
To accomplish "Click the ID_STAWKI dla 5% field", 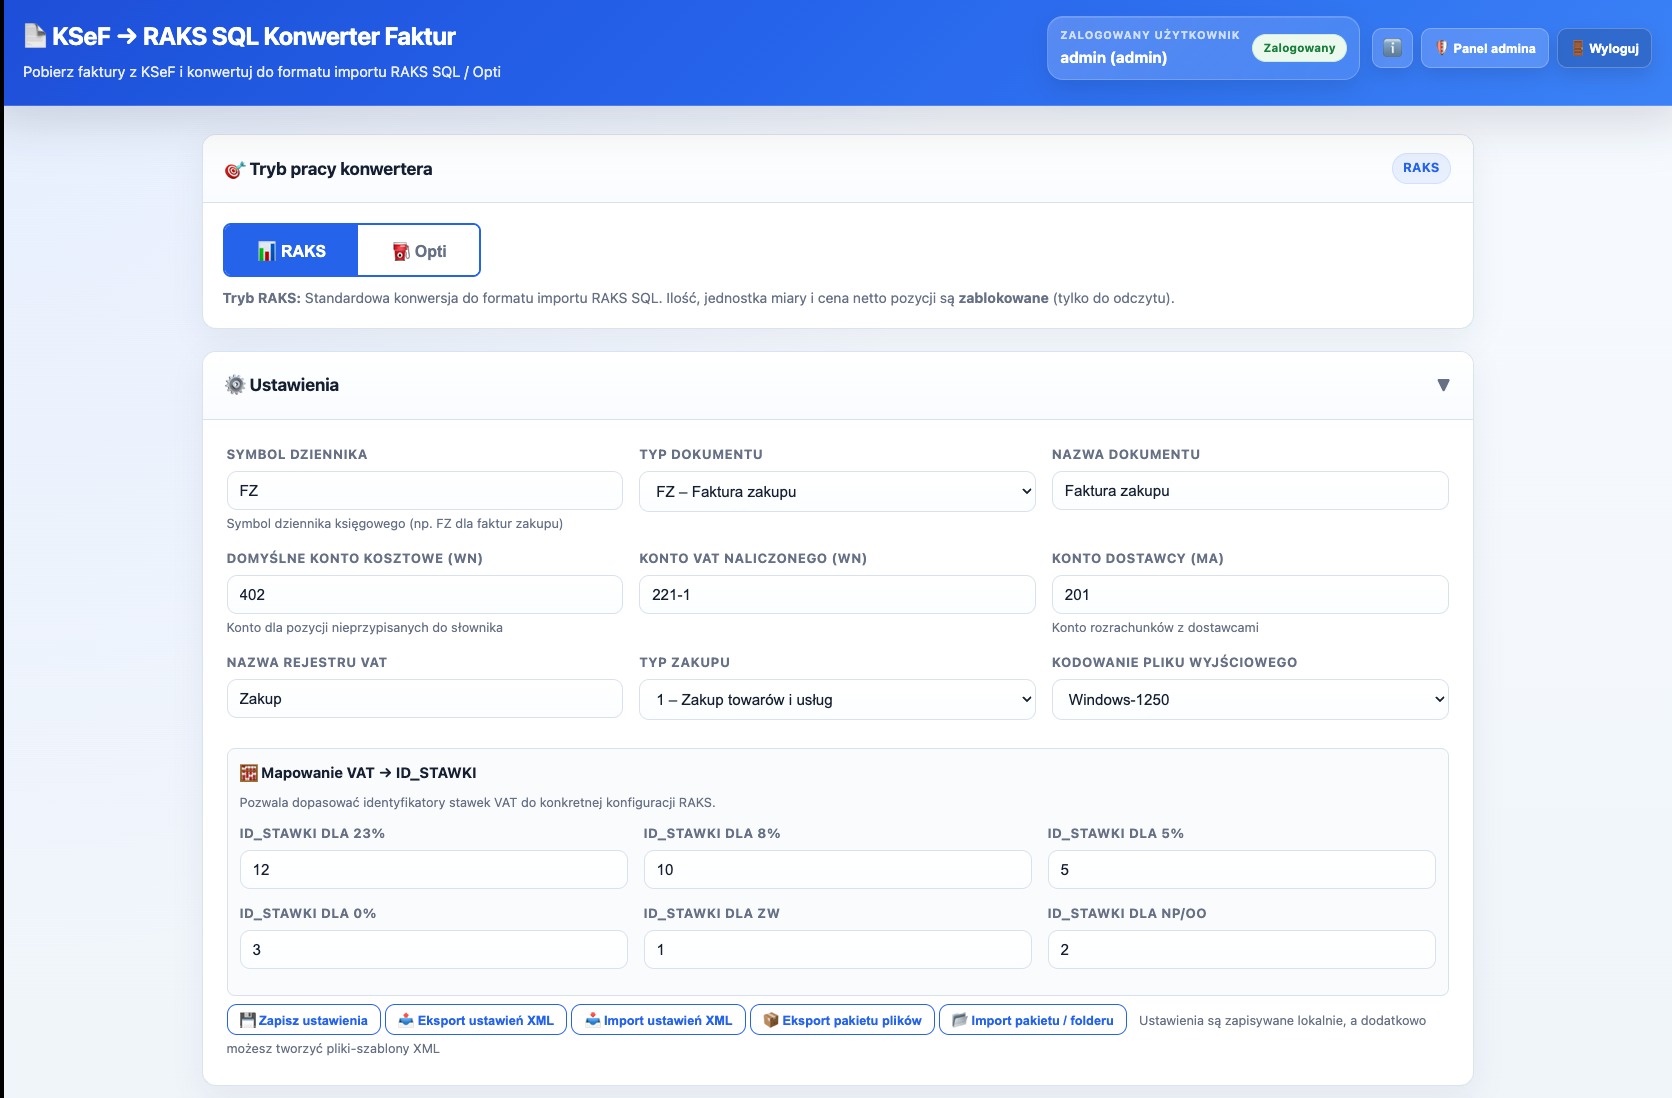I will point(1241,870).
